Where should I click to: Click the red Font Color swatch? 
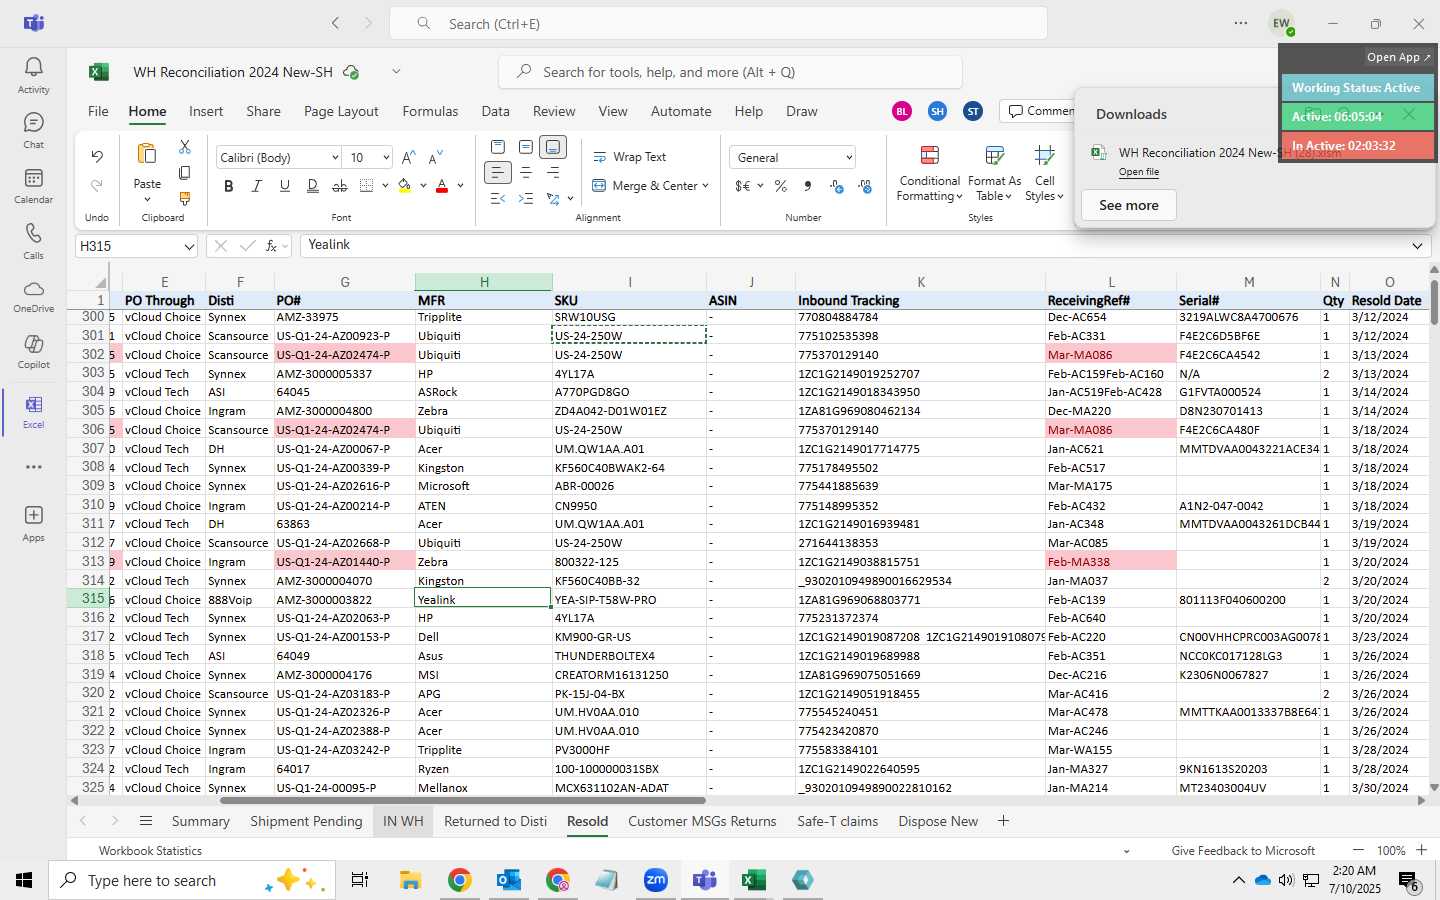(x=442, y=186)
